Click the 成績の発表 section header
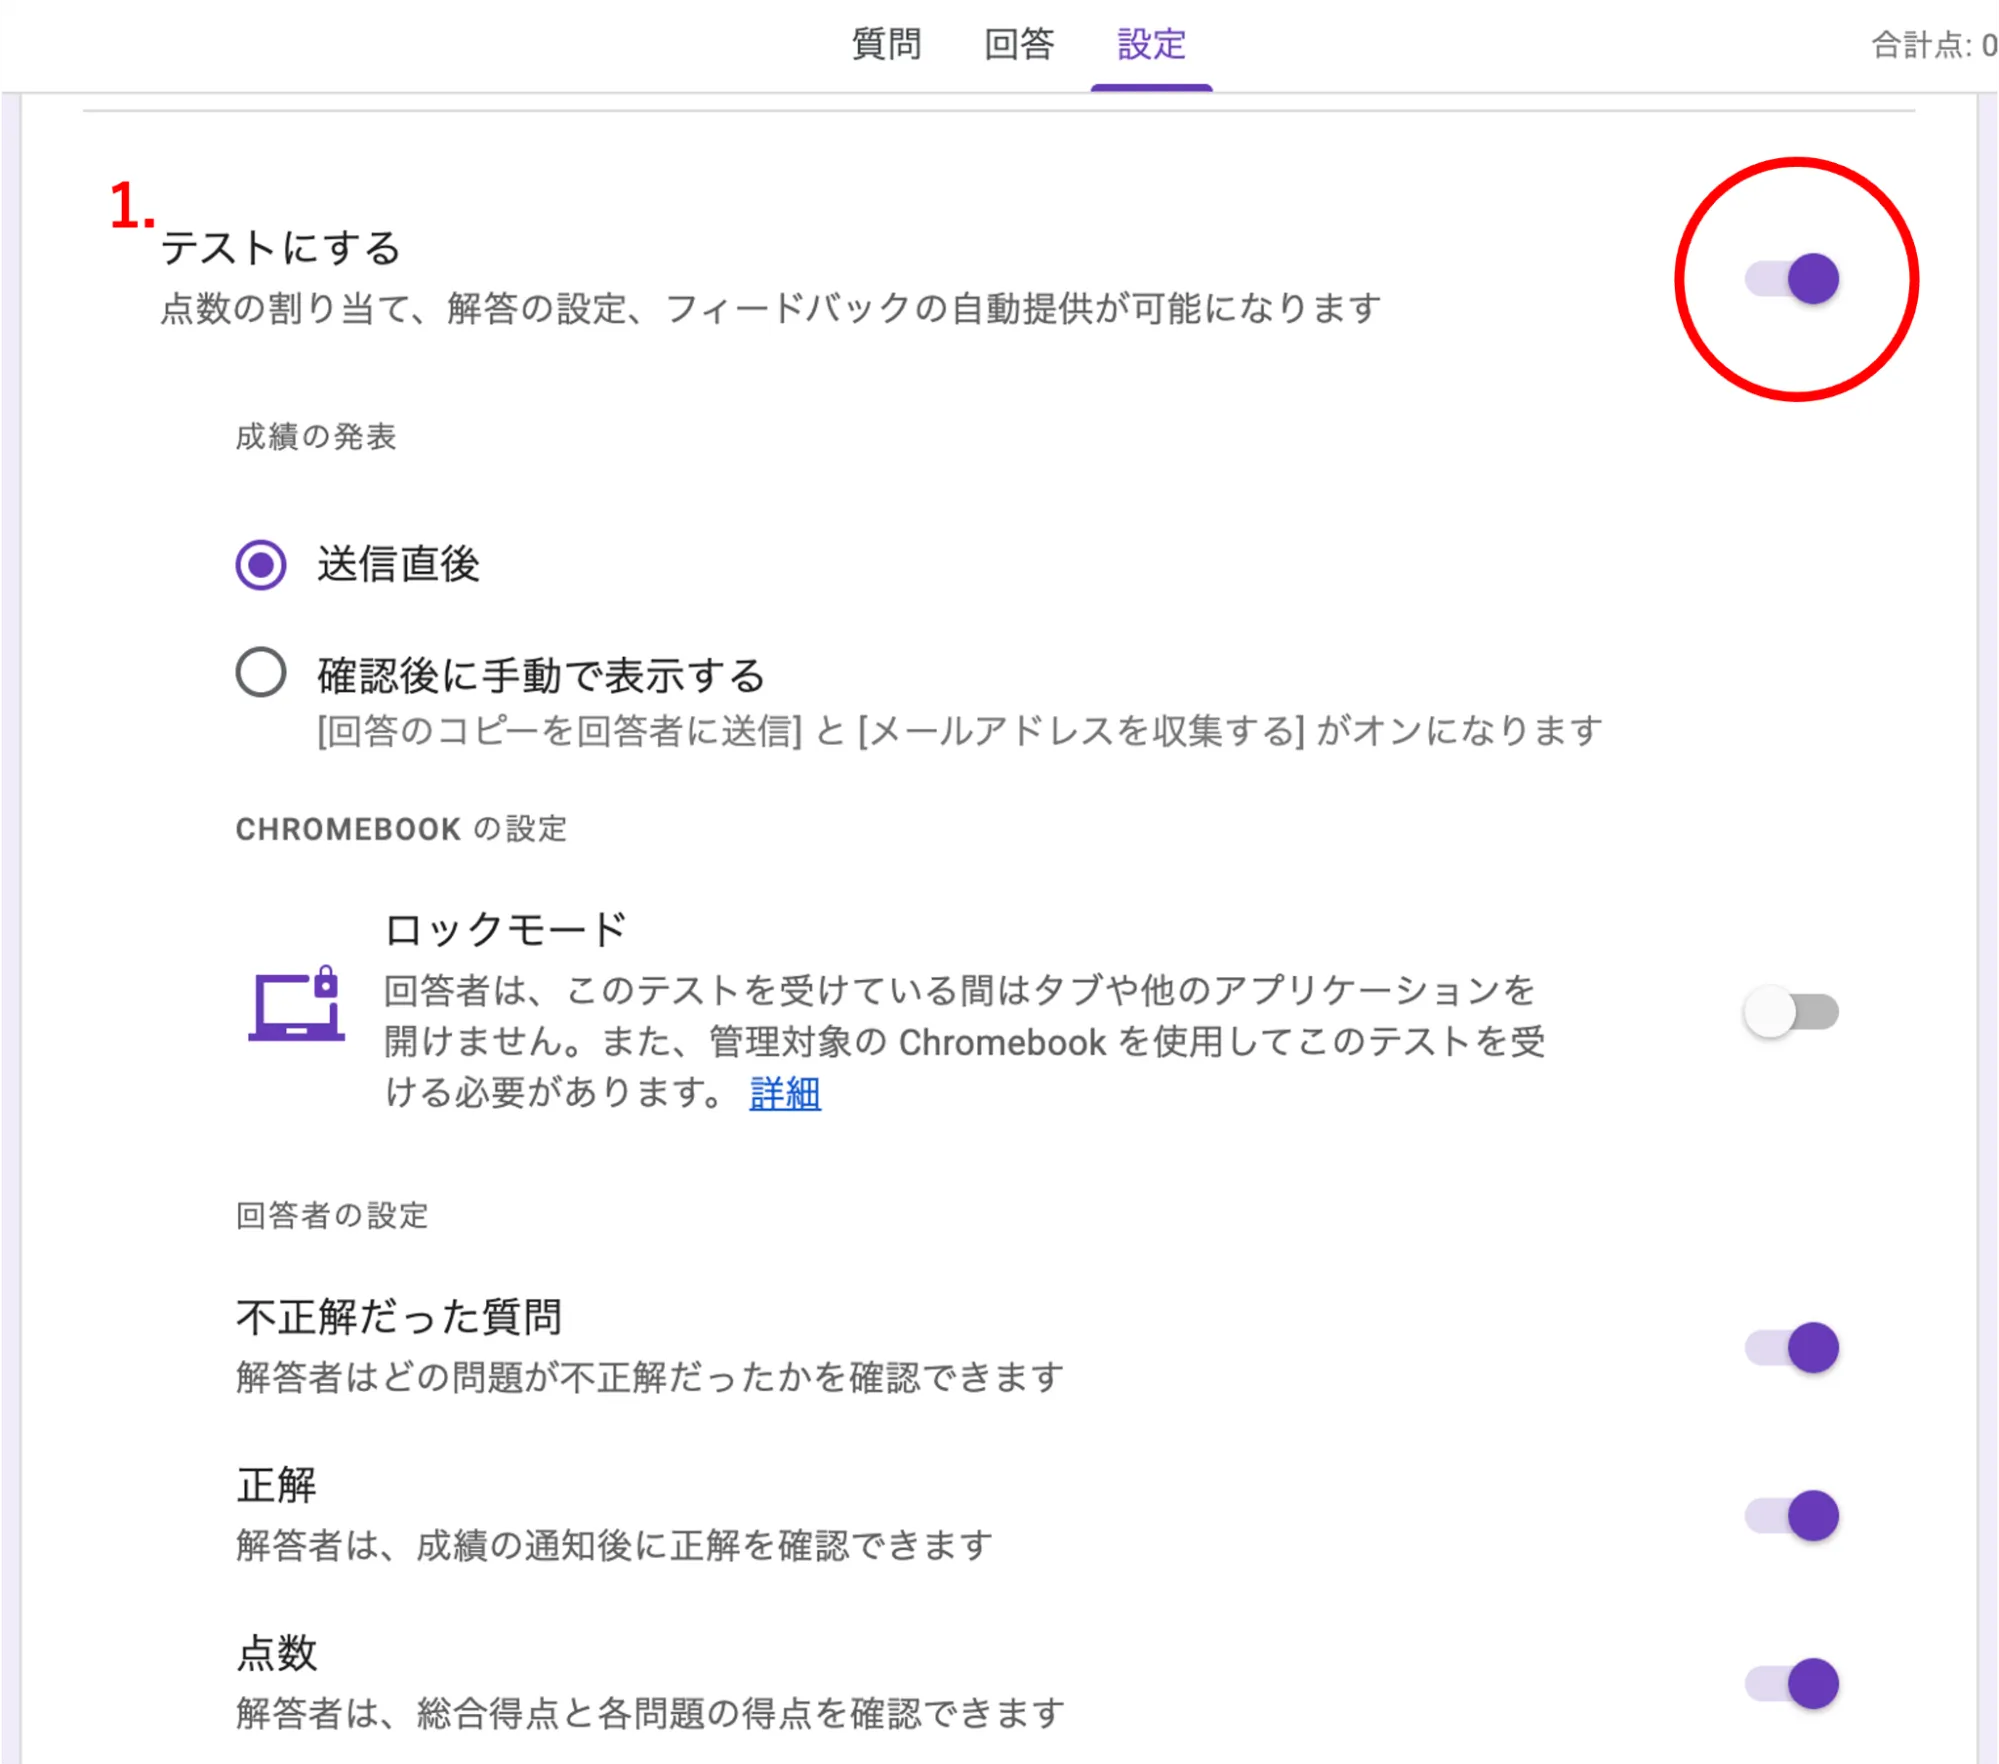The image size is (1999, 1764). click(x=316, y=437)
